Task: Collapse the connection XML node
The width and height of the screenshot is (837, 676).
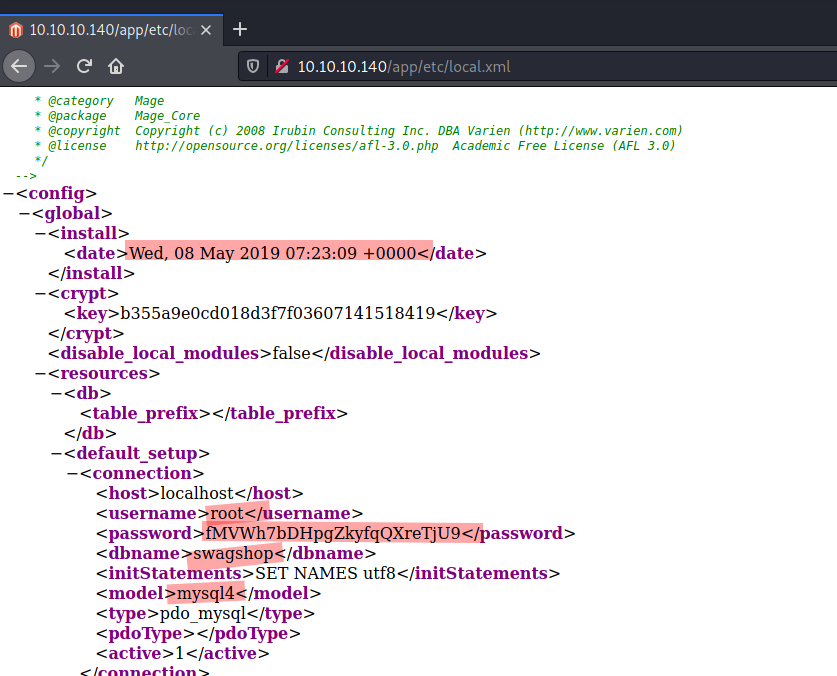Action: coord(73,474)
